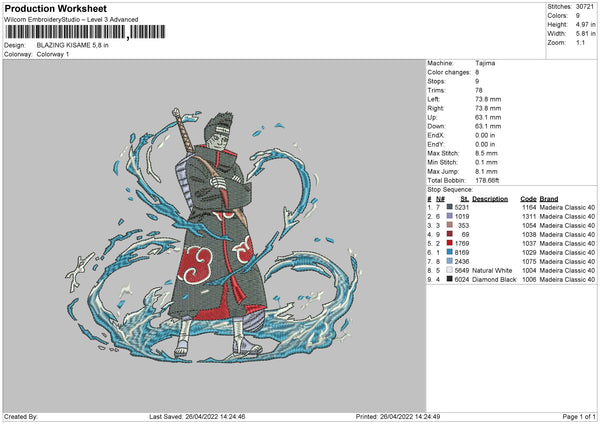
Task: Click thread code '1164' in stop row 1
Action: click(529, 207)
